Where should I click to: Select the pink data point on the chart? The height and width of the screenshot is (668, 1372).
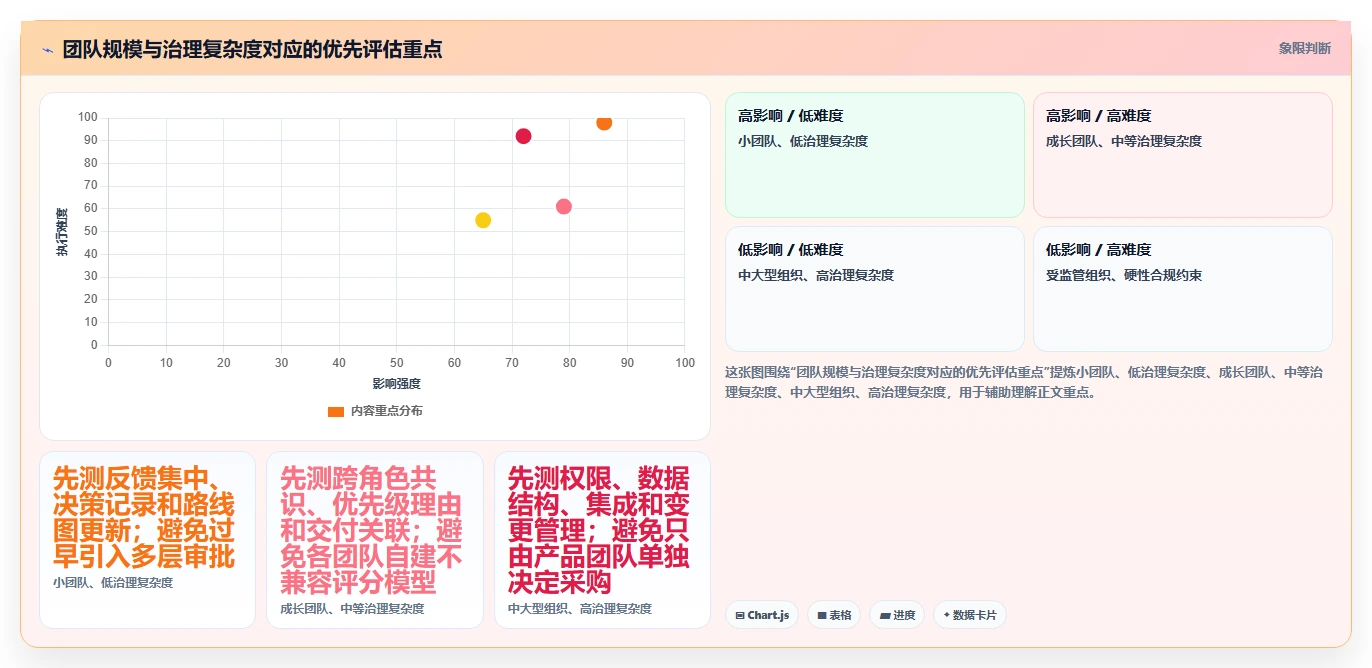pos(564,206)
